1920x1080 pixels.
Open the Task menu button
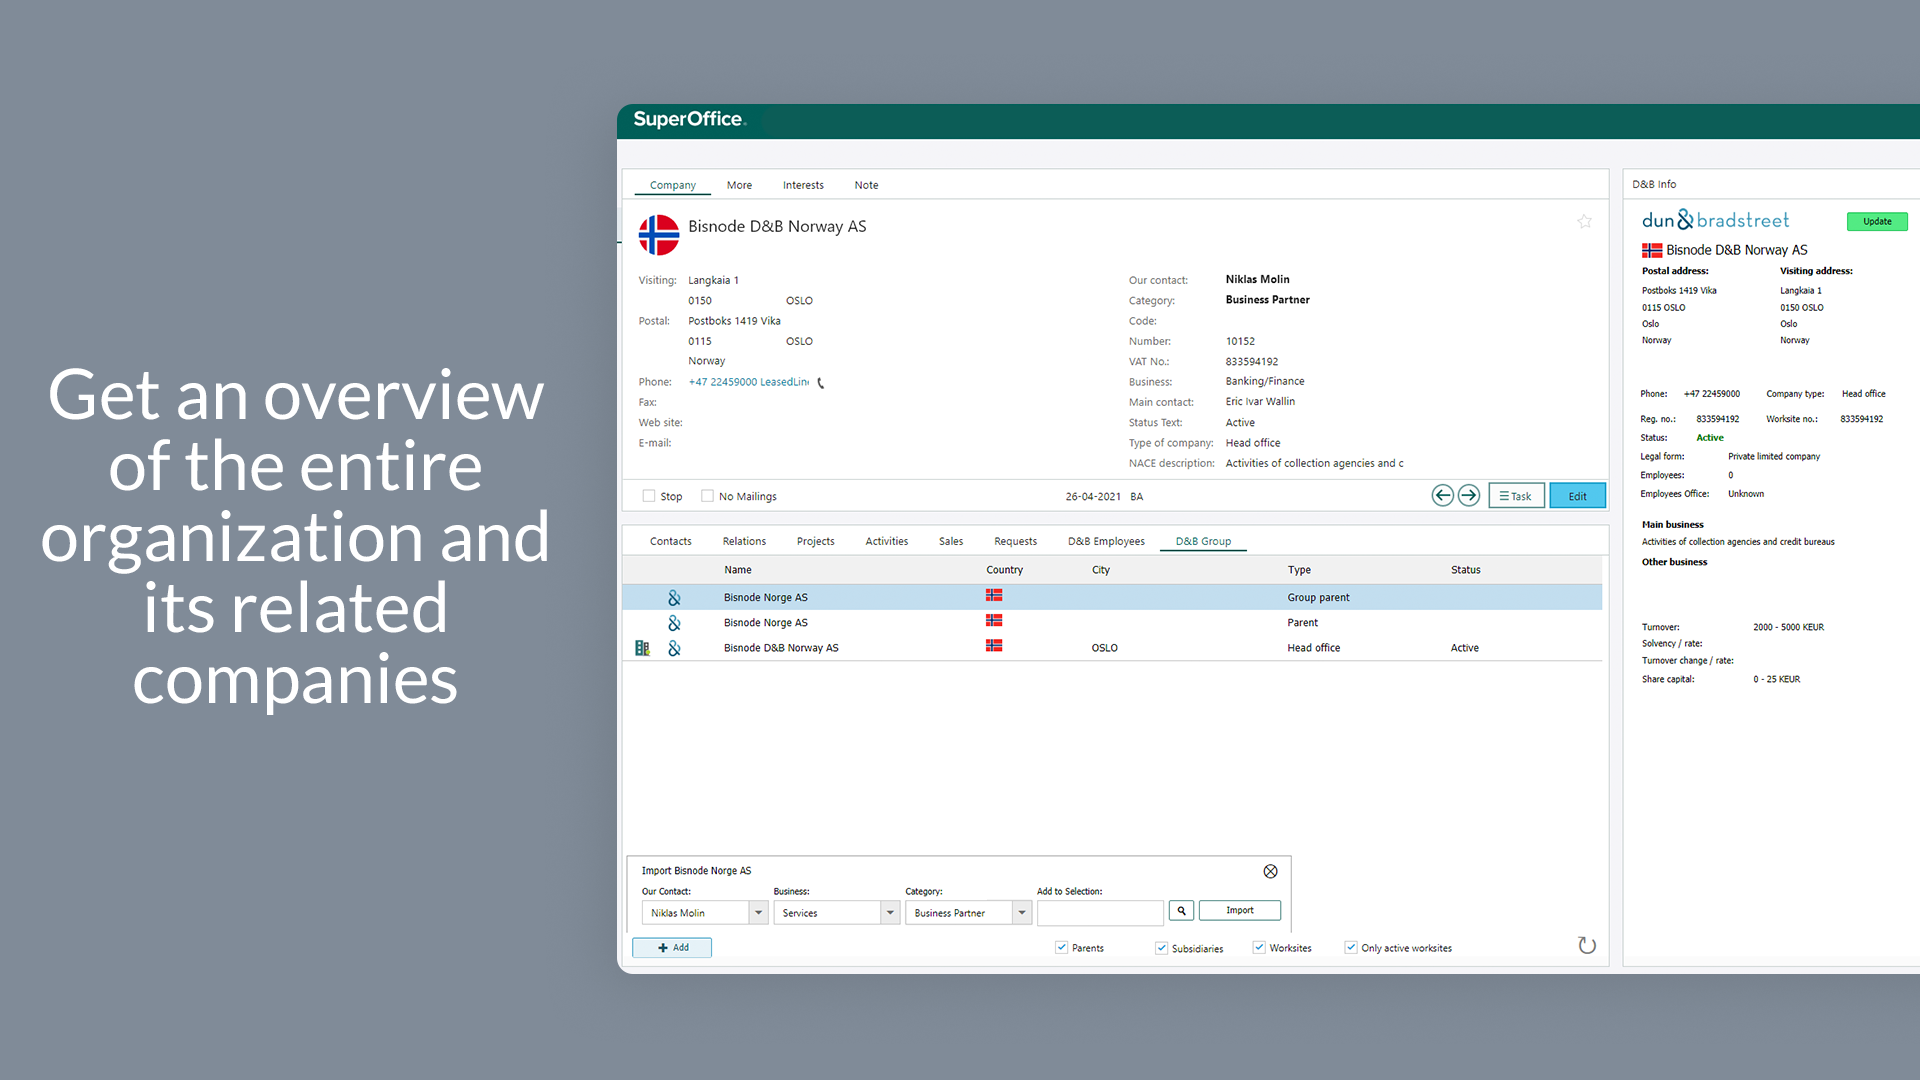[1516, 496]
